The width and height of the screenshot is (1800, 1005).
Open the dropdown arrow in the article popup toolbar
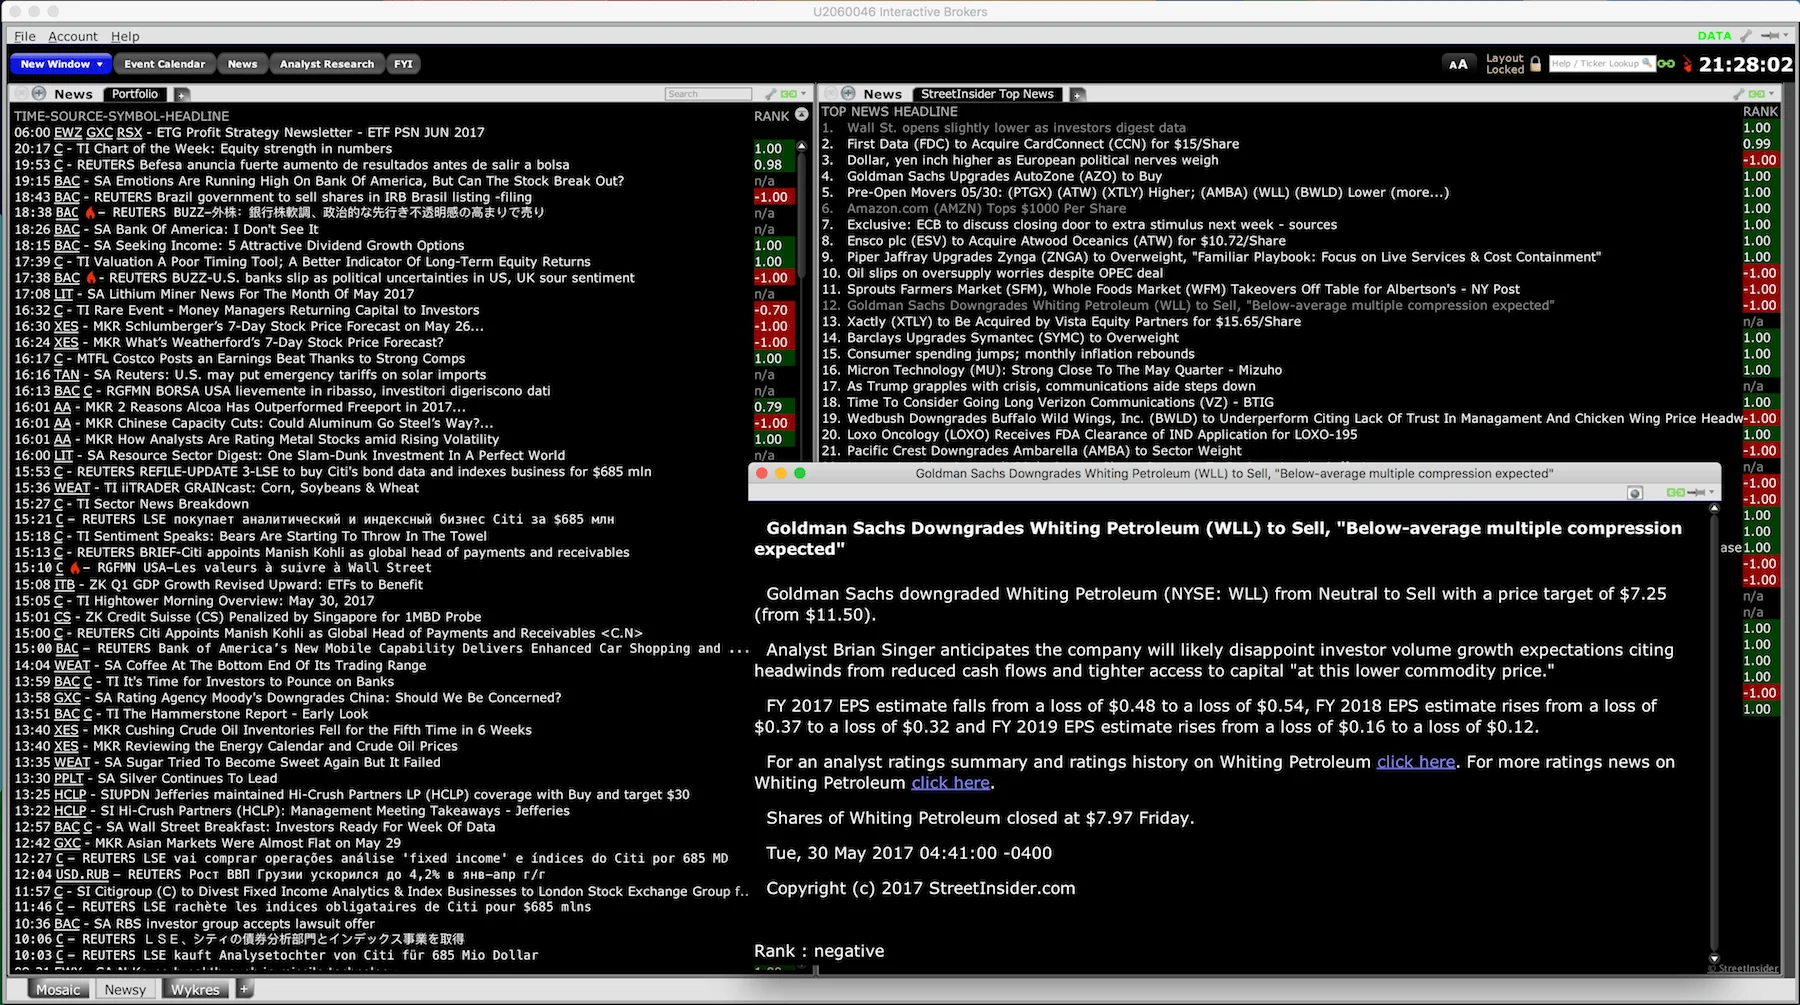coord(1712,493)
